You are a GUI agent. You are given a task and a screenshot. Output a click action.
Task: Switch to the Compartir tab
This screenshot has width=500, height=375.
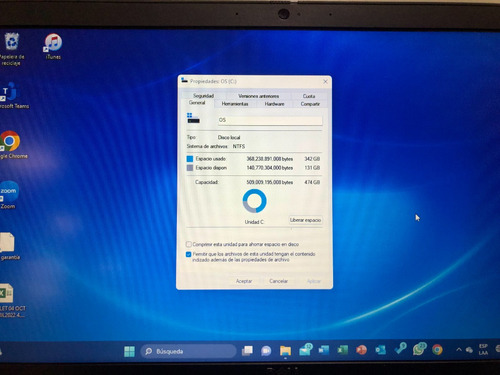point(310,104)
